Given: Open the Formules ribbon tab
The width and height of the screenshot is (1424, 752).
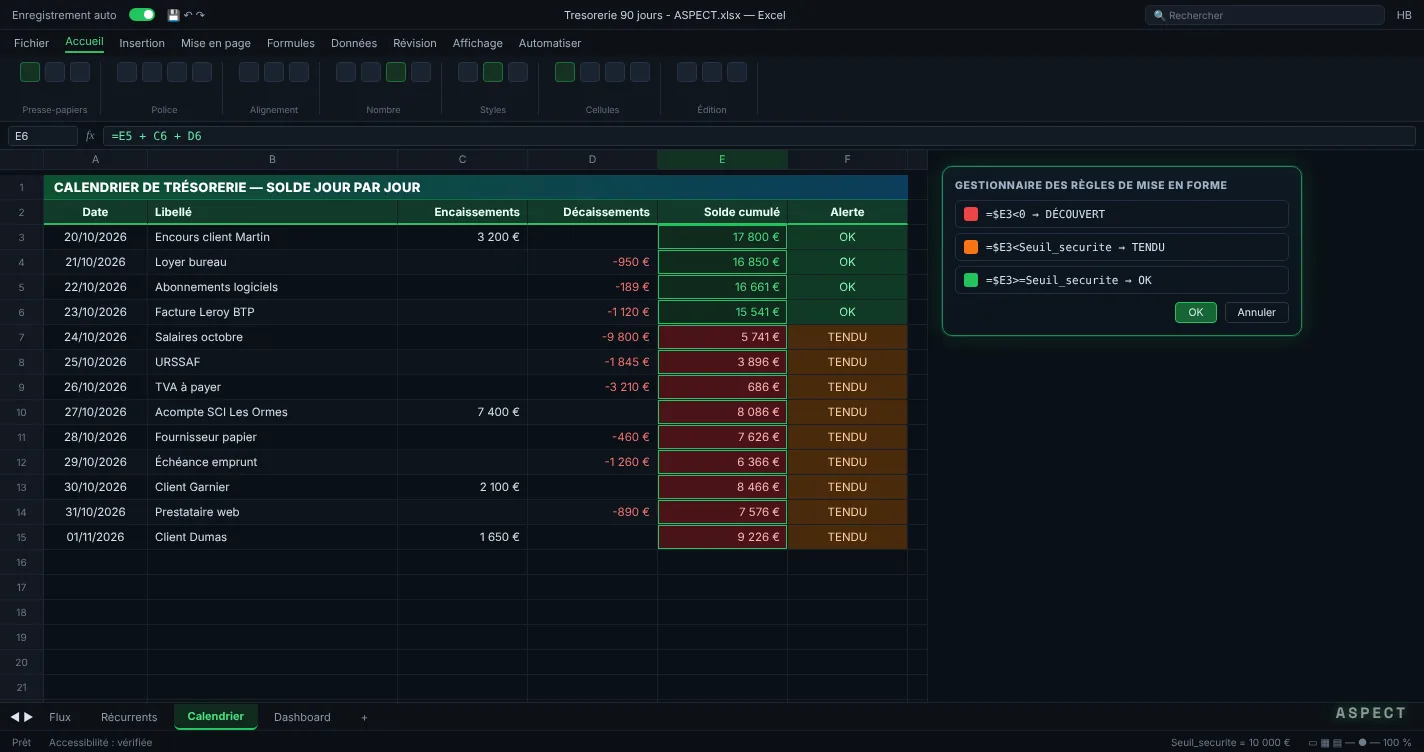Looking at the screenshot, I should [291, 43].
